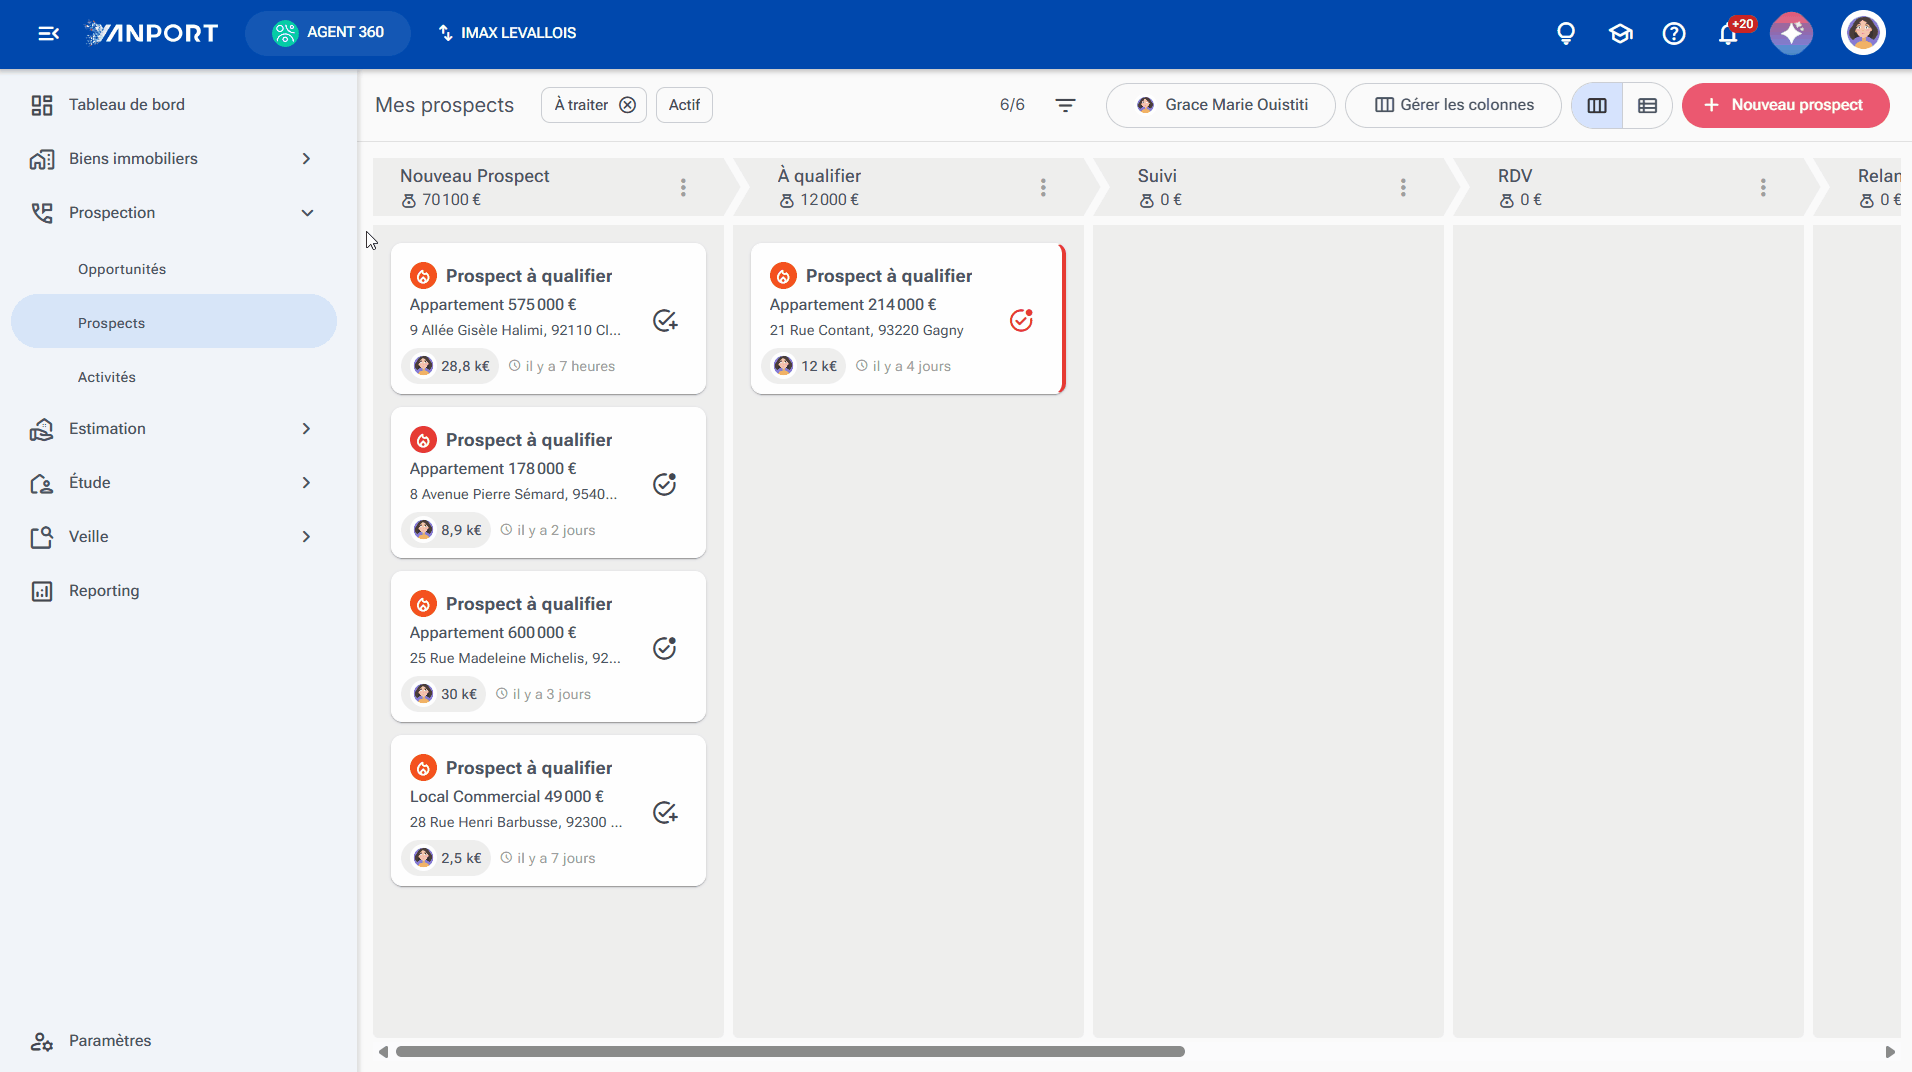Image resolution: width=1912 pixels, height=1072 pixels.
Task: Open the 21 Rue Contant Gagny prospect card
Action: [908, 318]
